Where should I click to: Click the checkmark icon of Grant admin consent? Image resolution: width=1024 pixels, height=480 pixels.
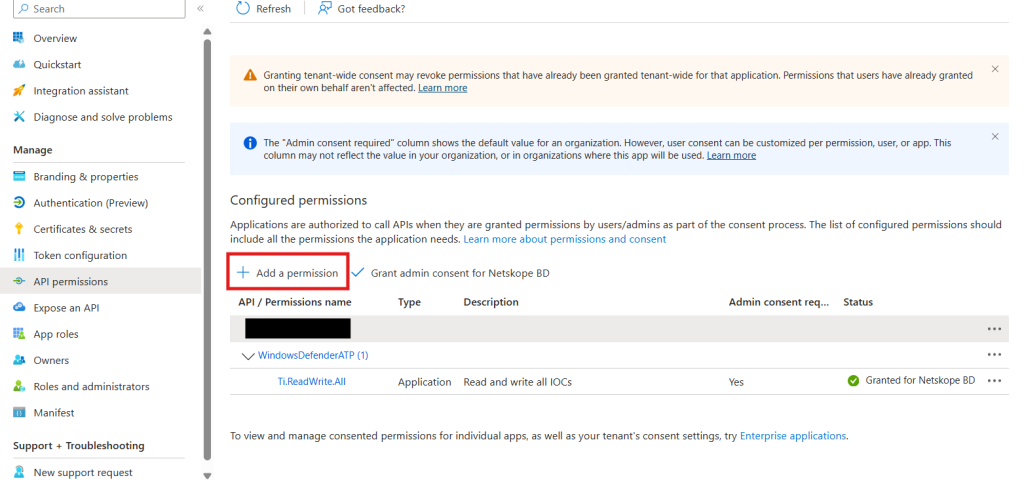coord(357,273)
